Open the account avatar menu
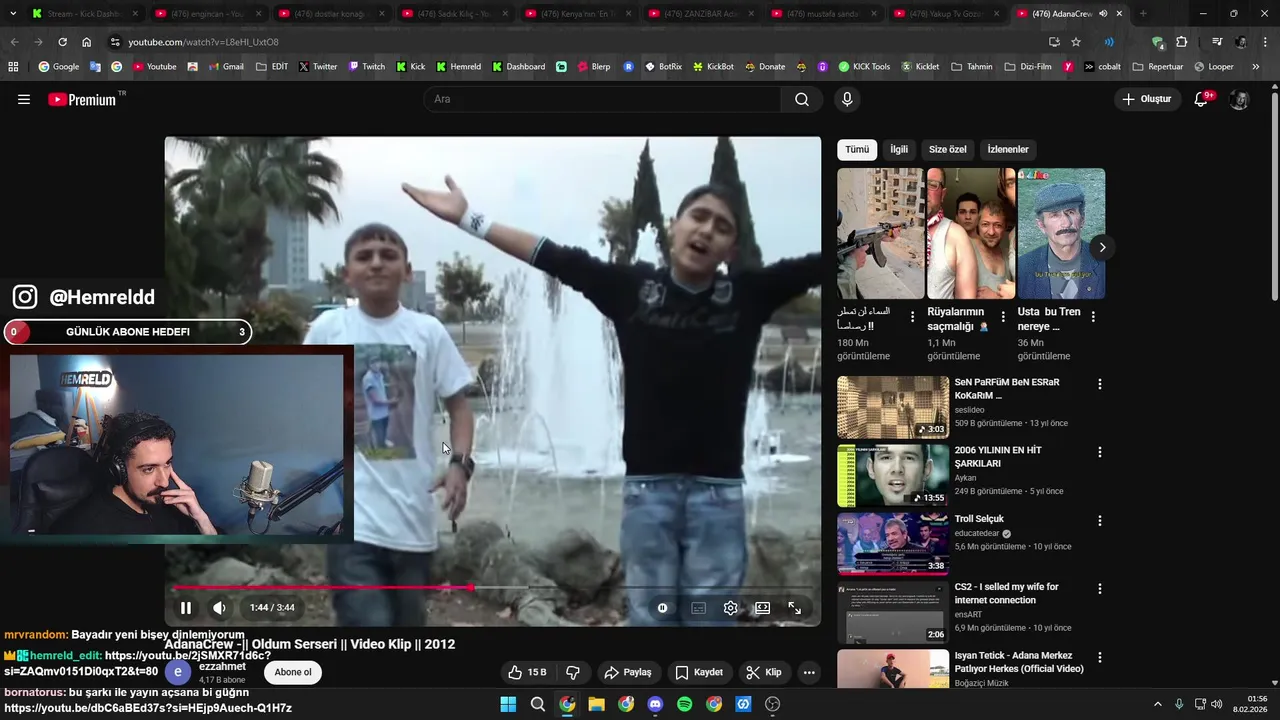The image size is (1280, 720). pos(1239,99)
